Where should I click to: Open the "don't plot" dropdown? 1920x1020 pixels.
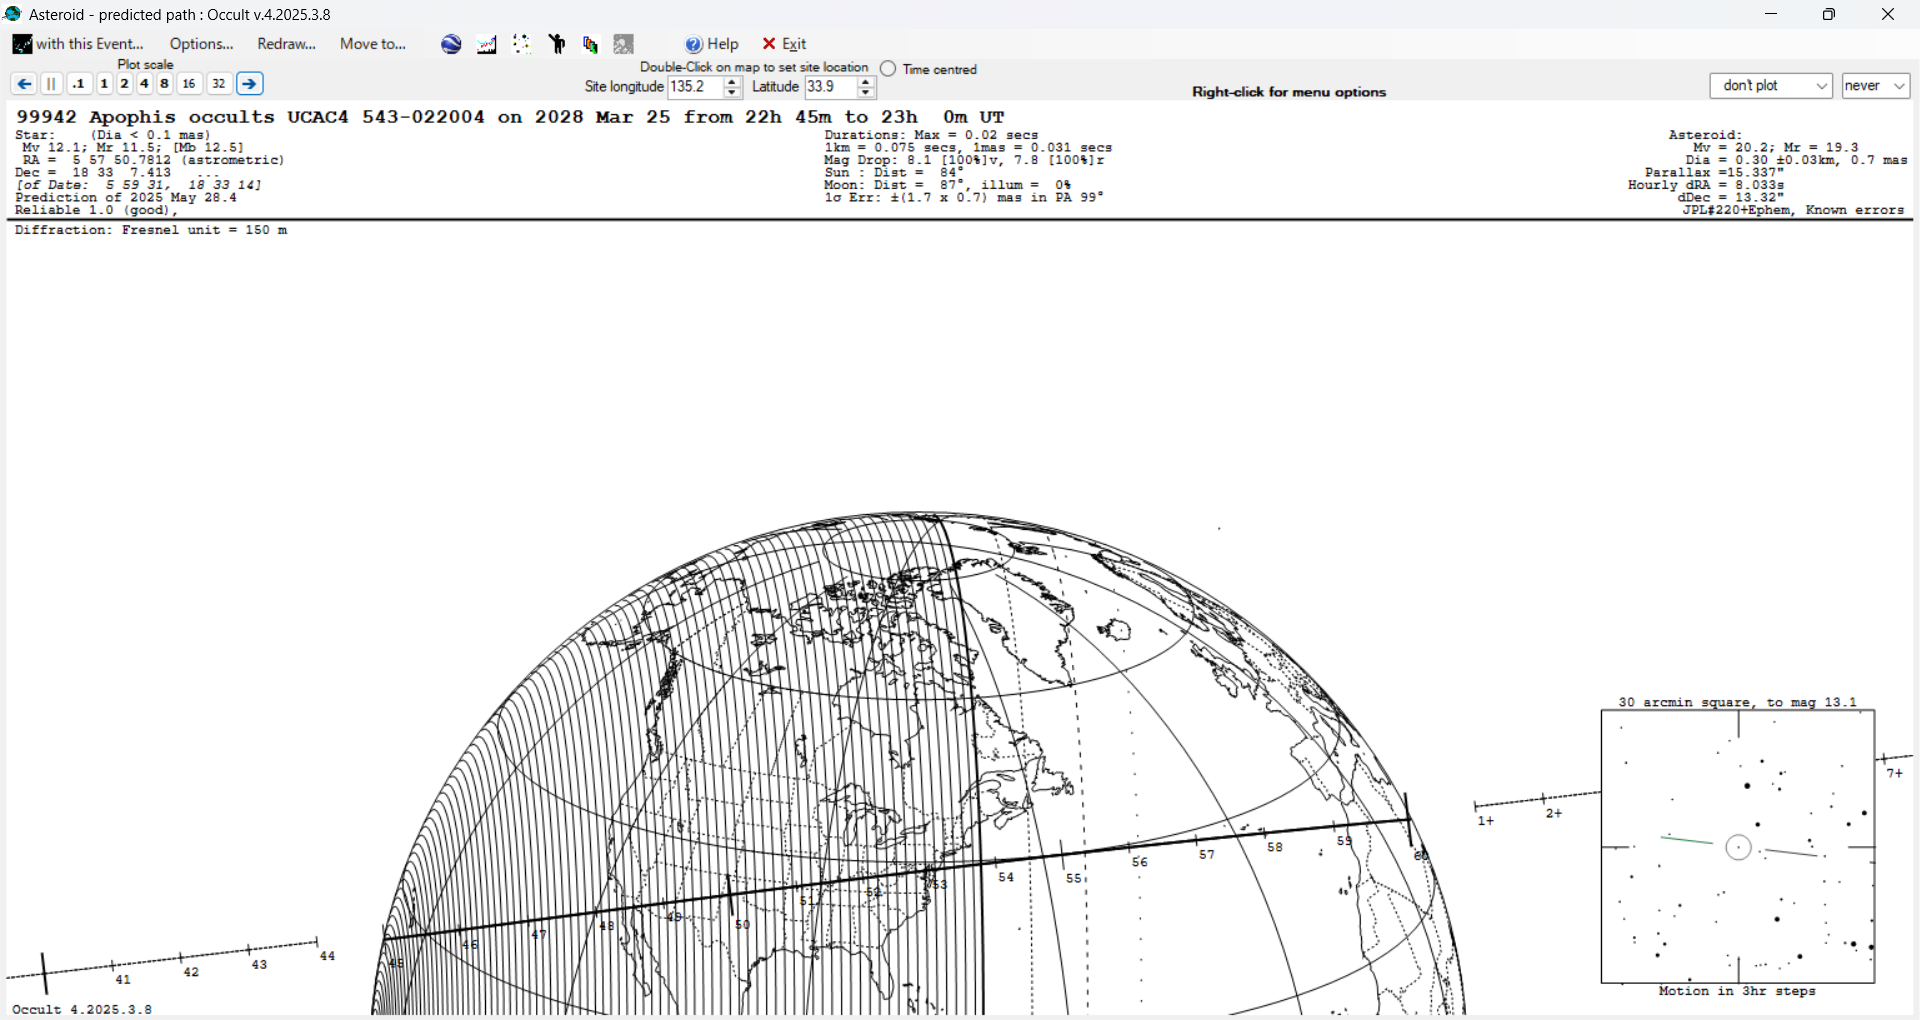coord(1771,86)
